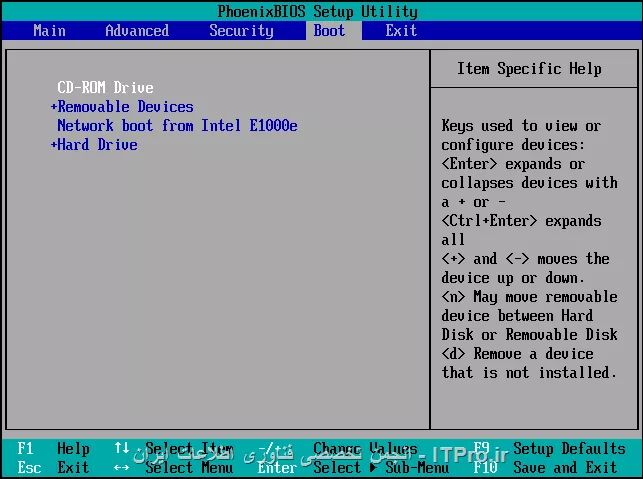Viewport: 643px width, 479px height.
Task: Select CD-ROM Drive boot entry
Action: coord(105,87)
